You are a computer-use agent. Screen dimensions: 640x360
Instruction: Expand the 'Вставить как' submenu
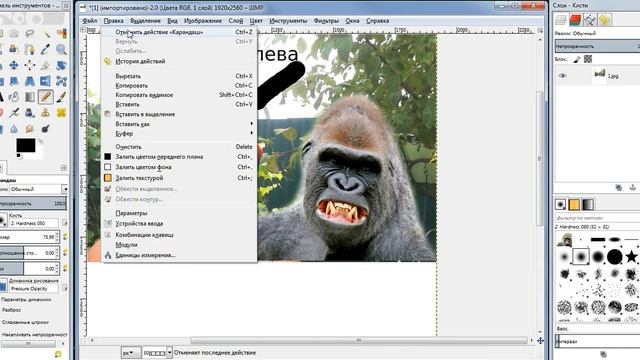click(180, 124)
